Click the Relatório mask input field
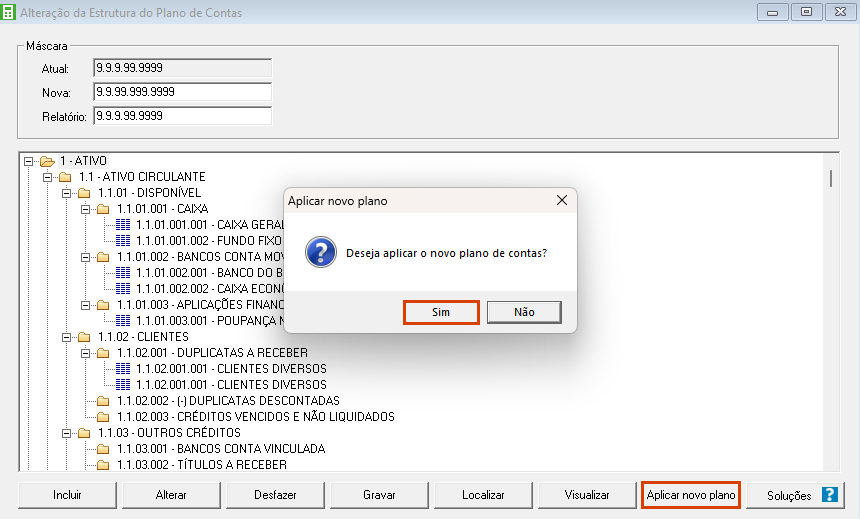The width and height of the screenshot is (860, 519). pos(182,115)
